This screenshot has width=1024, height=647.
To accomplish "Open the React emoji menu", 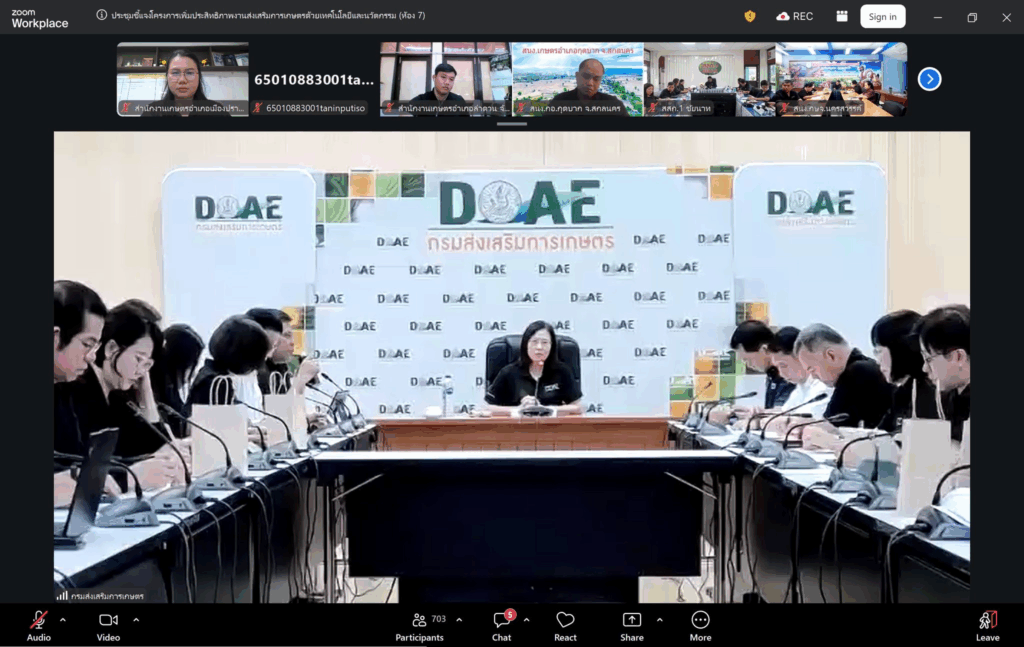I will 565,625.
